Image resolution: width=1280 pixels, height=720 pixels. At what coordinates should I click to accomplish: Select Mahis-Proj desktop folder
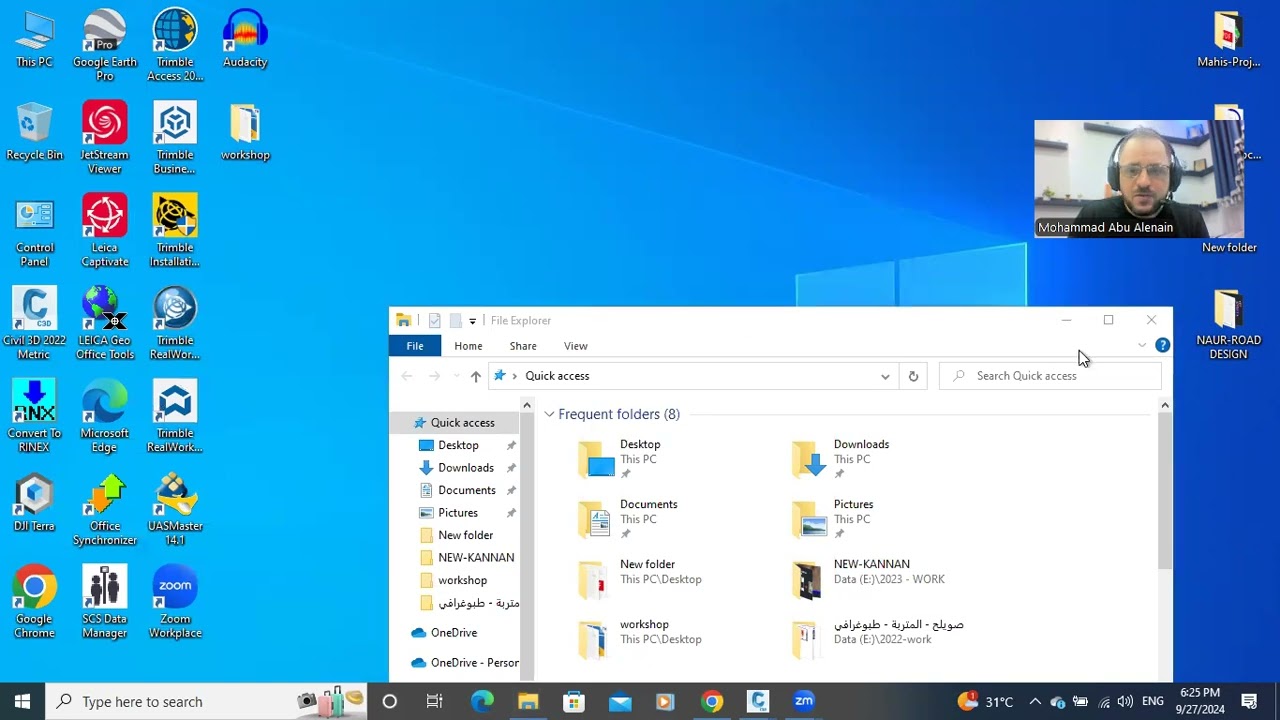[1228, 39]
